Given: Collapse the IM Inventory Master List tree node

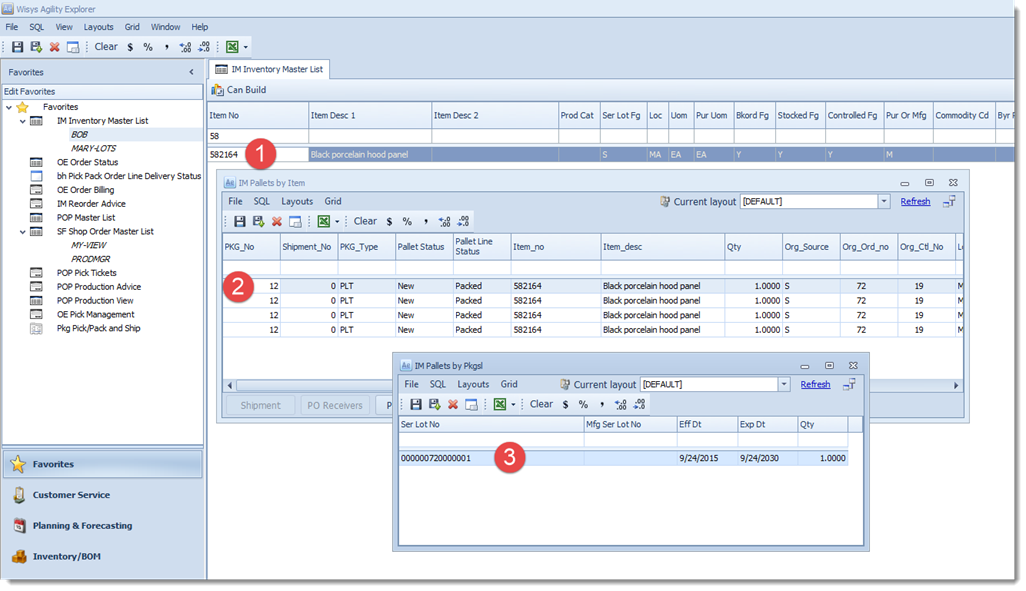Looking at the screenshot, I should click(x=23, y=121).
